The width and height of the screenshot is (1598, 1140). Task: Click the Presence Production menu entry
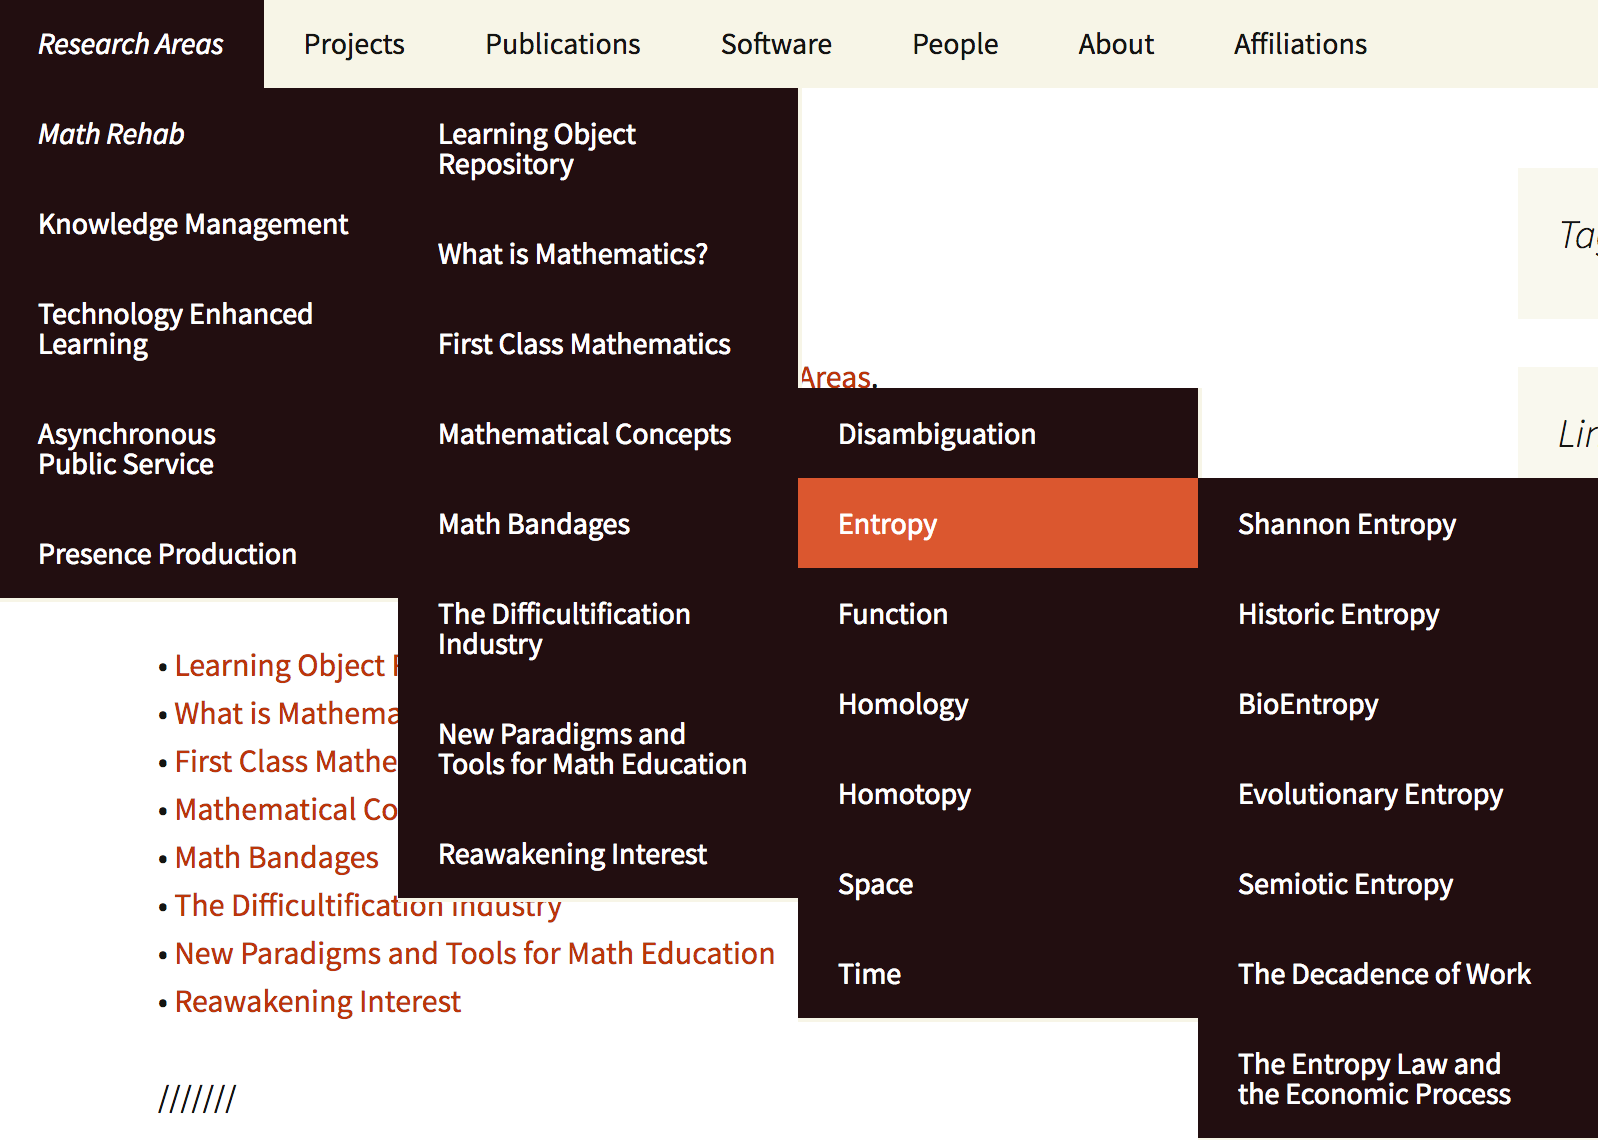167,554
